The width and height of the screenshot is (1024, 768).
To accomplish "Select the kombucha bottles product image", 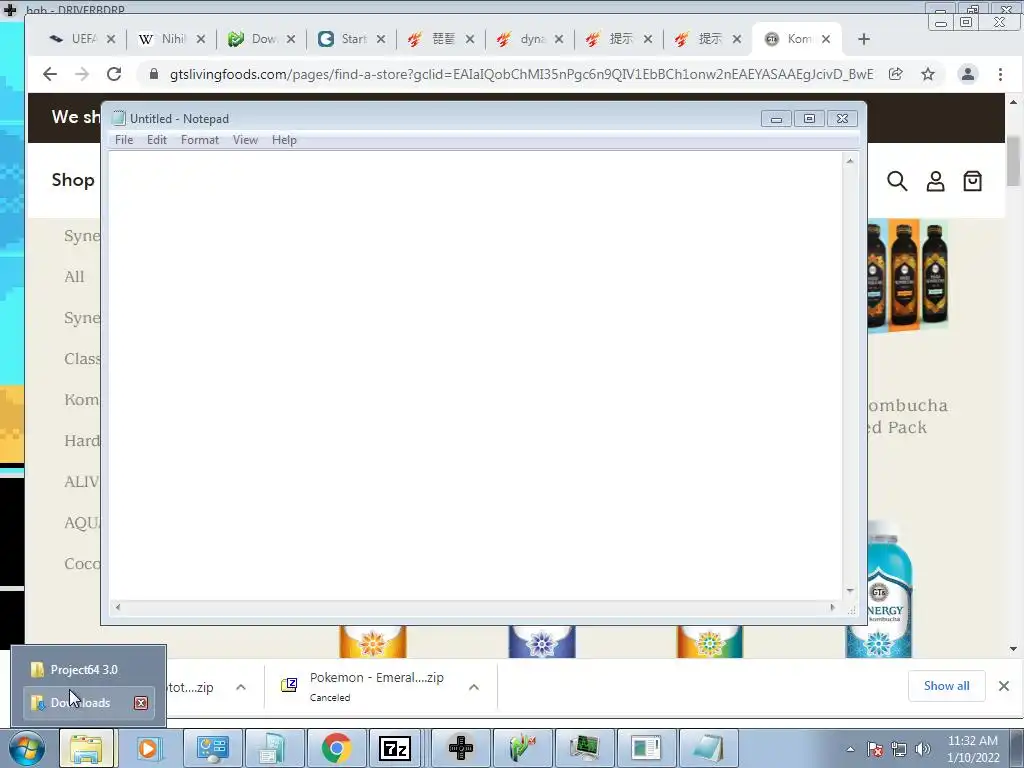I will click(908, 276).
